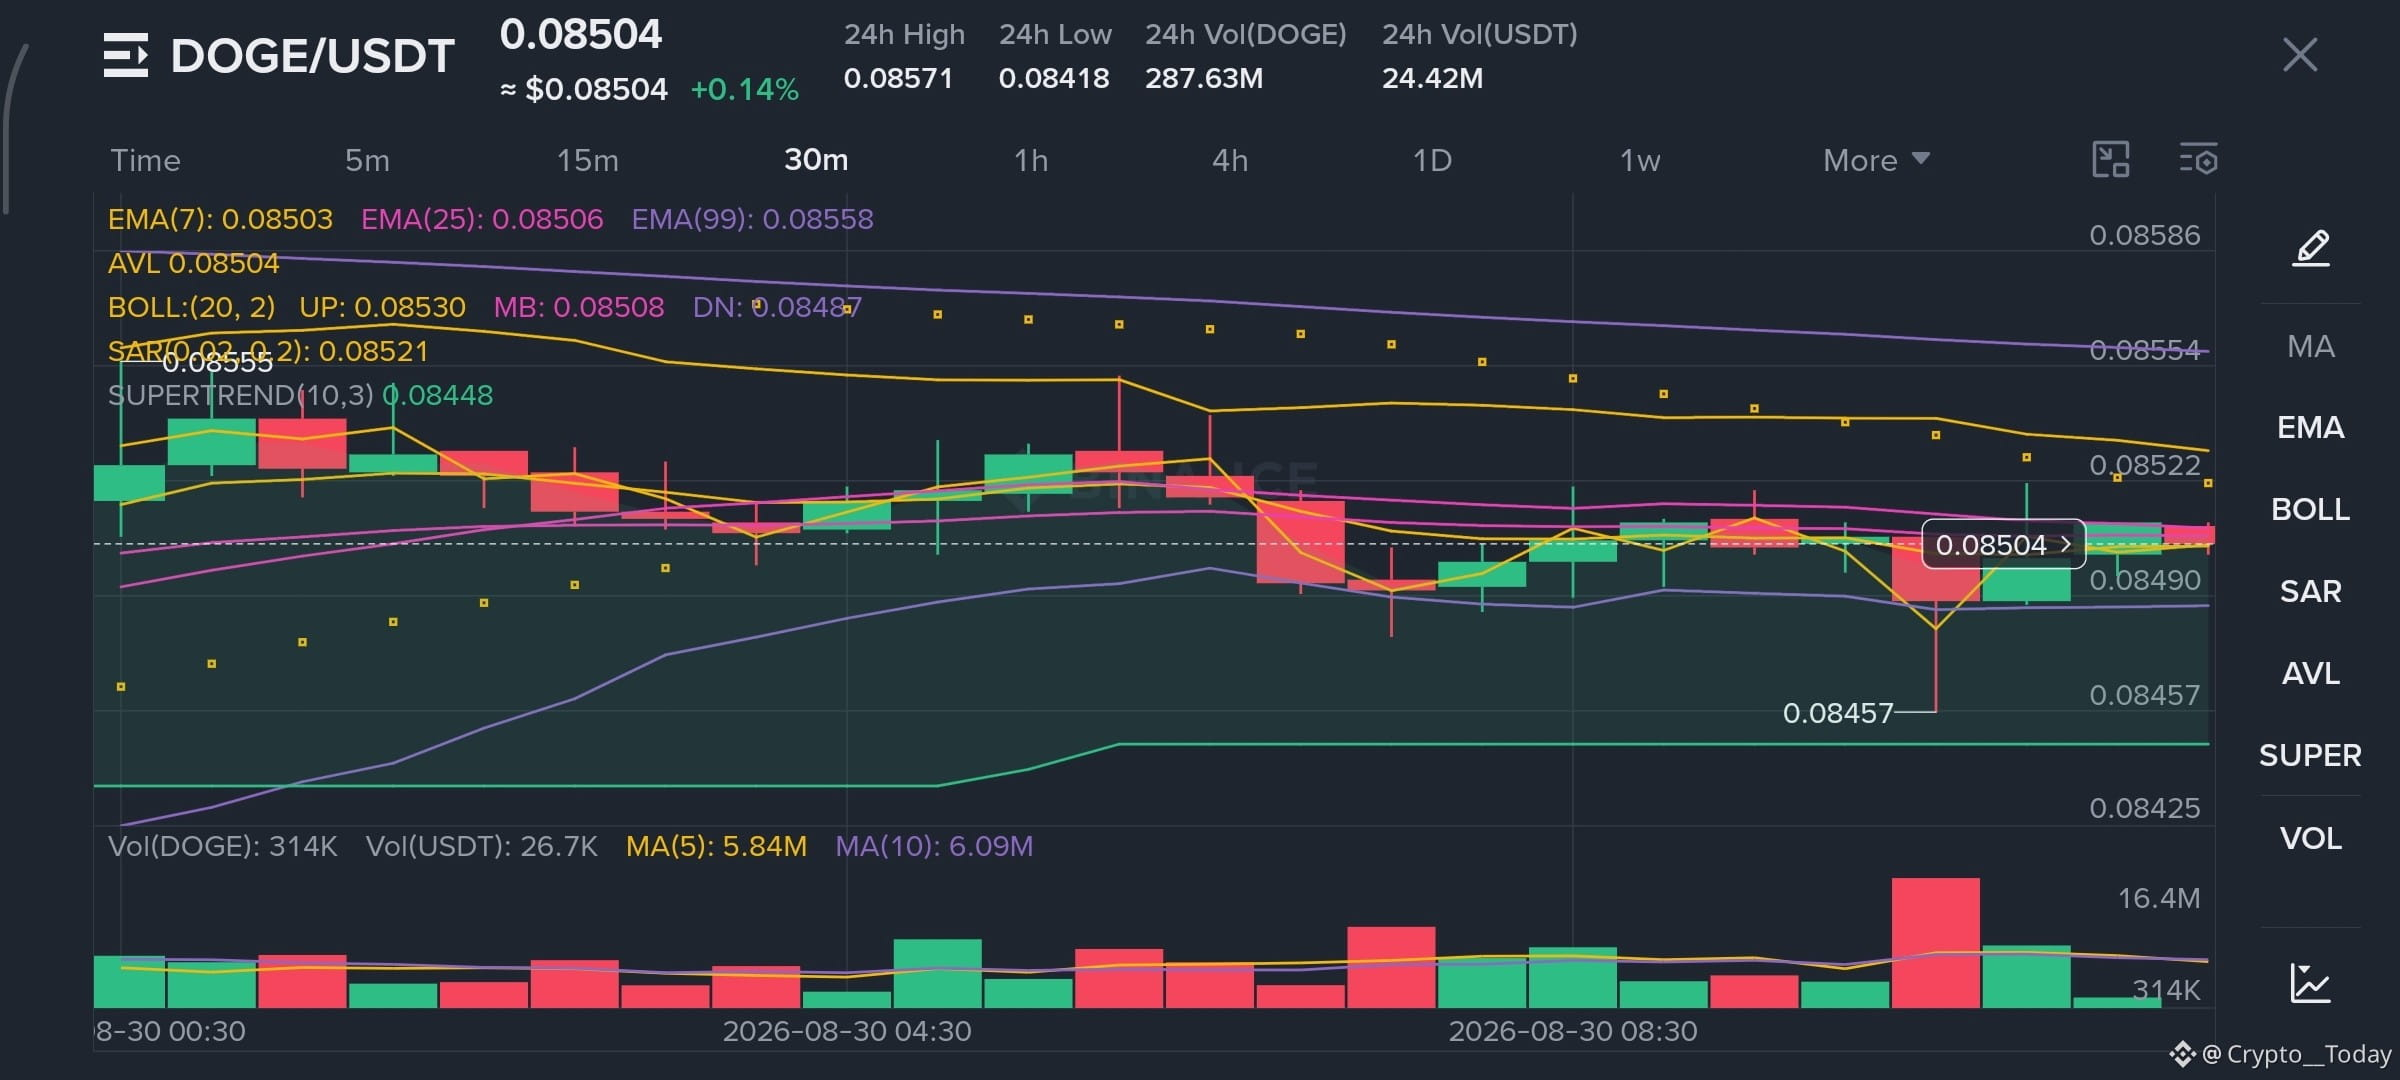Click the 24h Vol(USDT) value 24.42M

click(1432, 78)
